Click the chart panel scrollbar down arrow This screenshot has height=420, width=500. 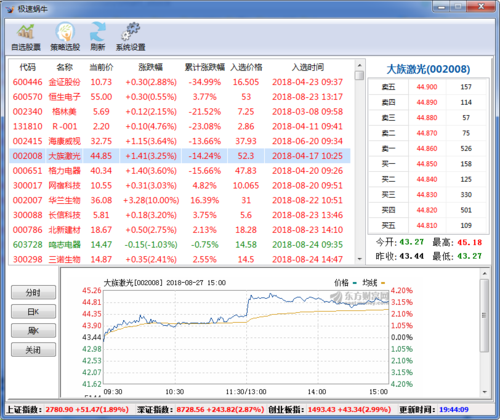pos(484,392)
